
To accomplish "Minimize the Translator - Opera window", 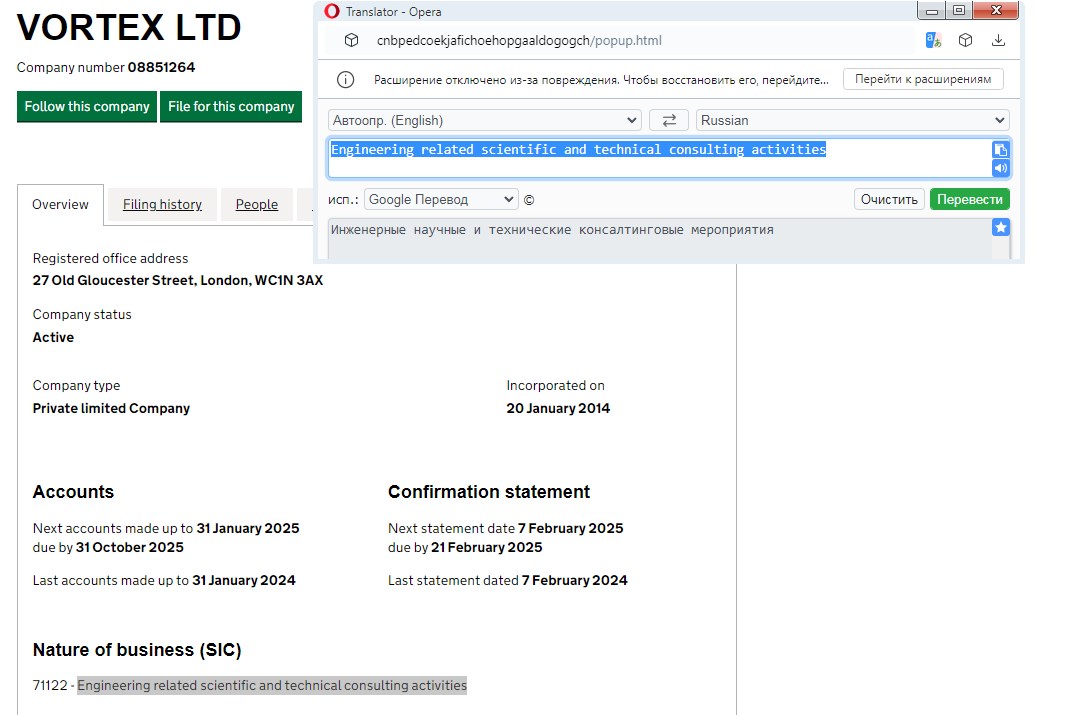I will click(931, 10).
